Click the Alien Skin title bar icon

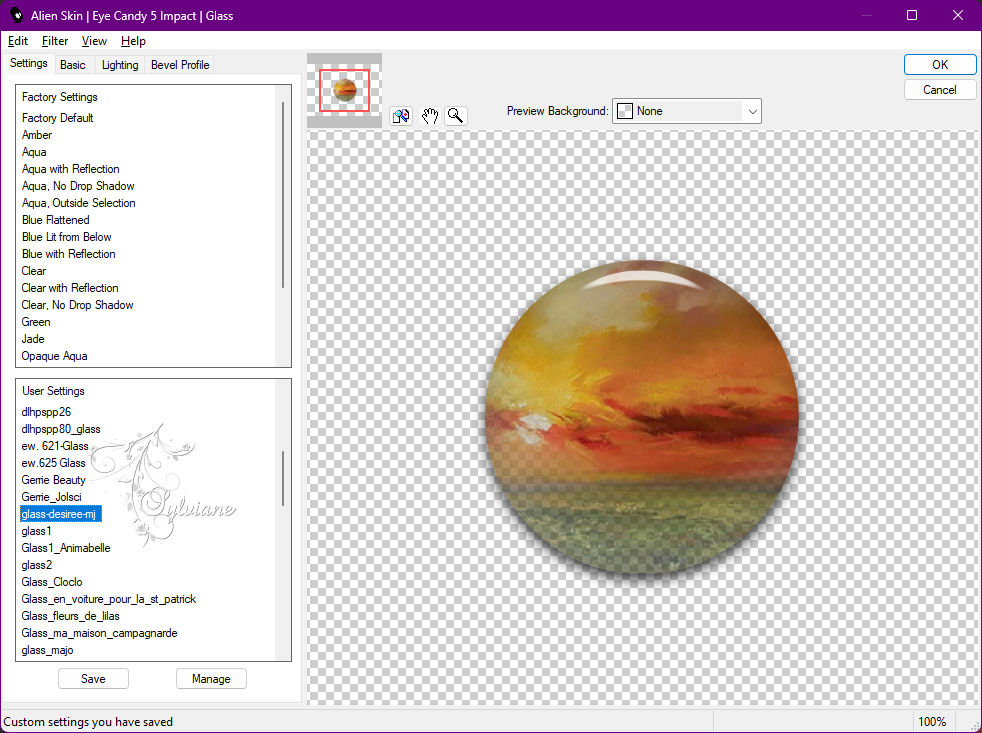coord(16,15)
